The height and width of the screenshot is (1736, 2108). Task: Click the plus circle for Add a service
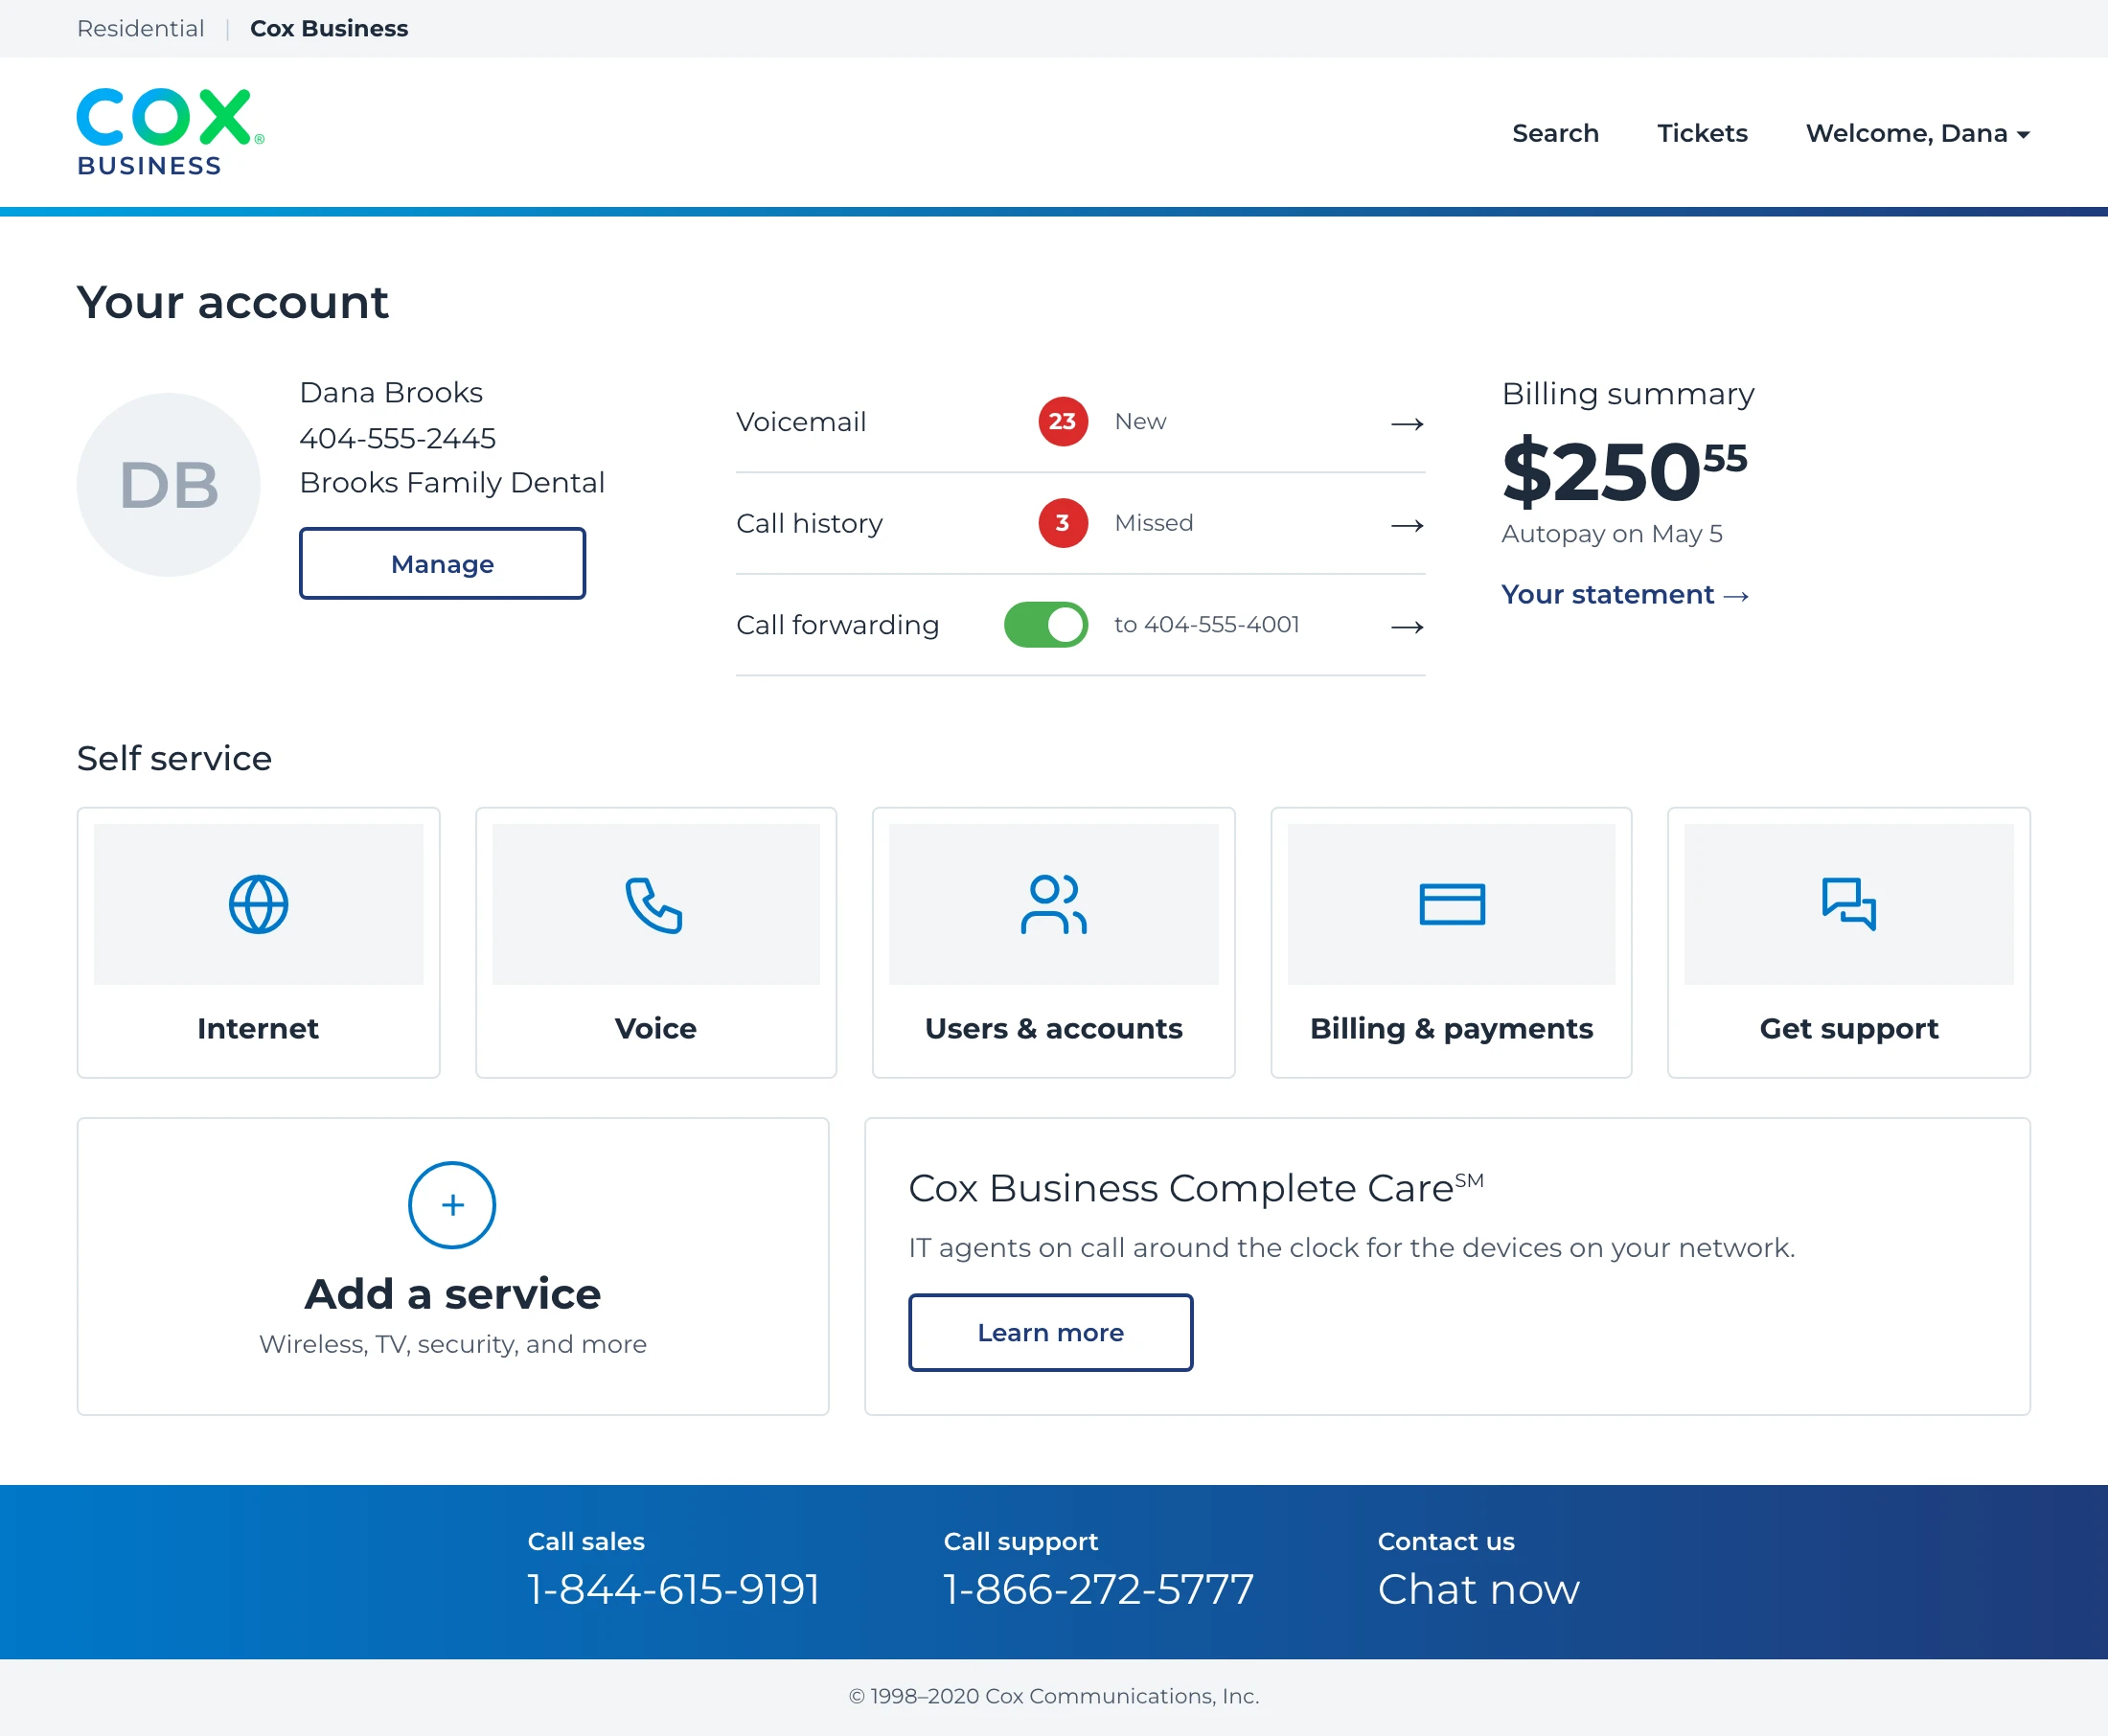pos(452,1205)
